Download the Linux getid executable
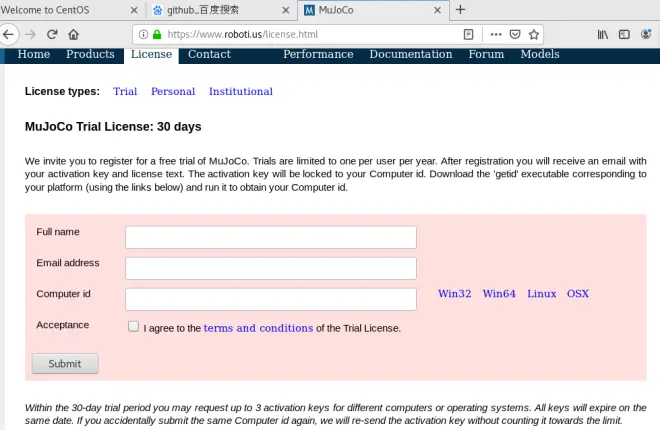 (542, 294)
